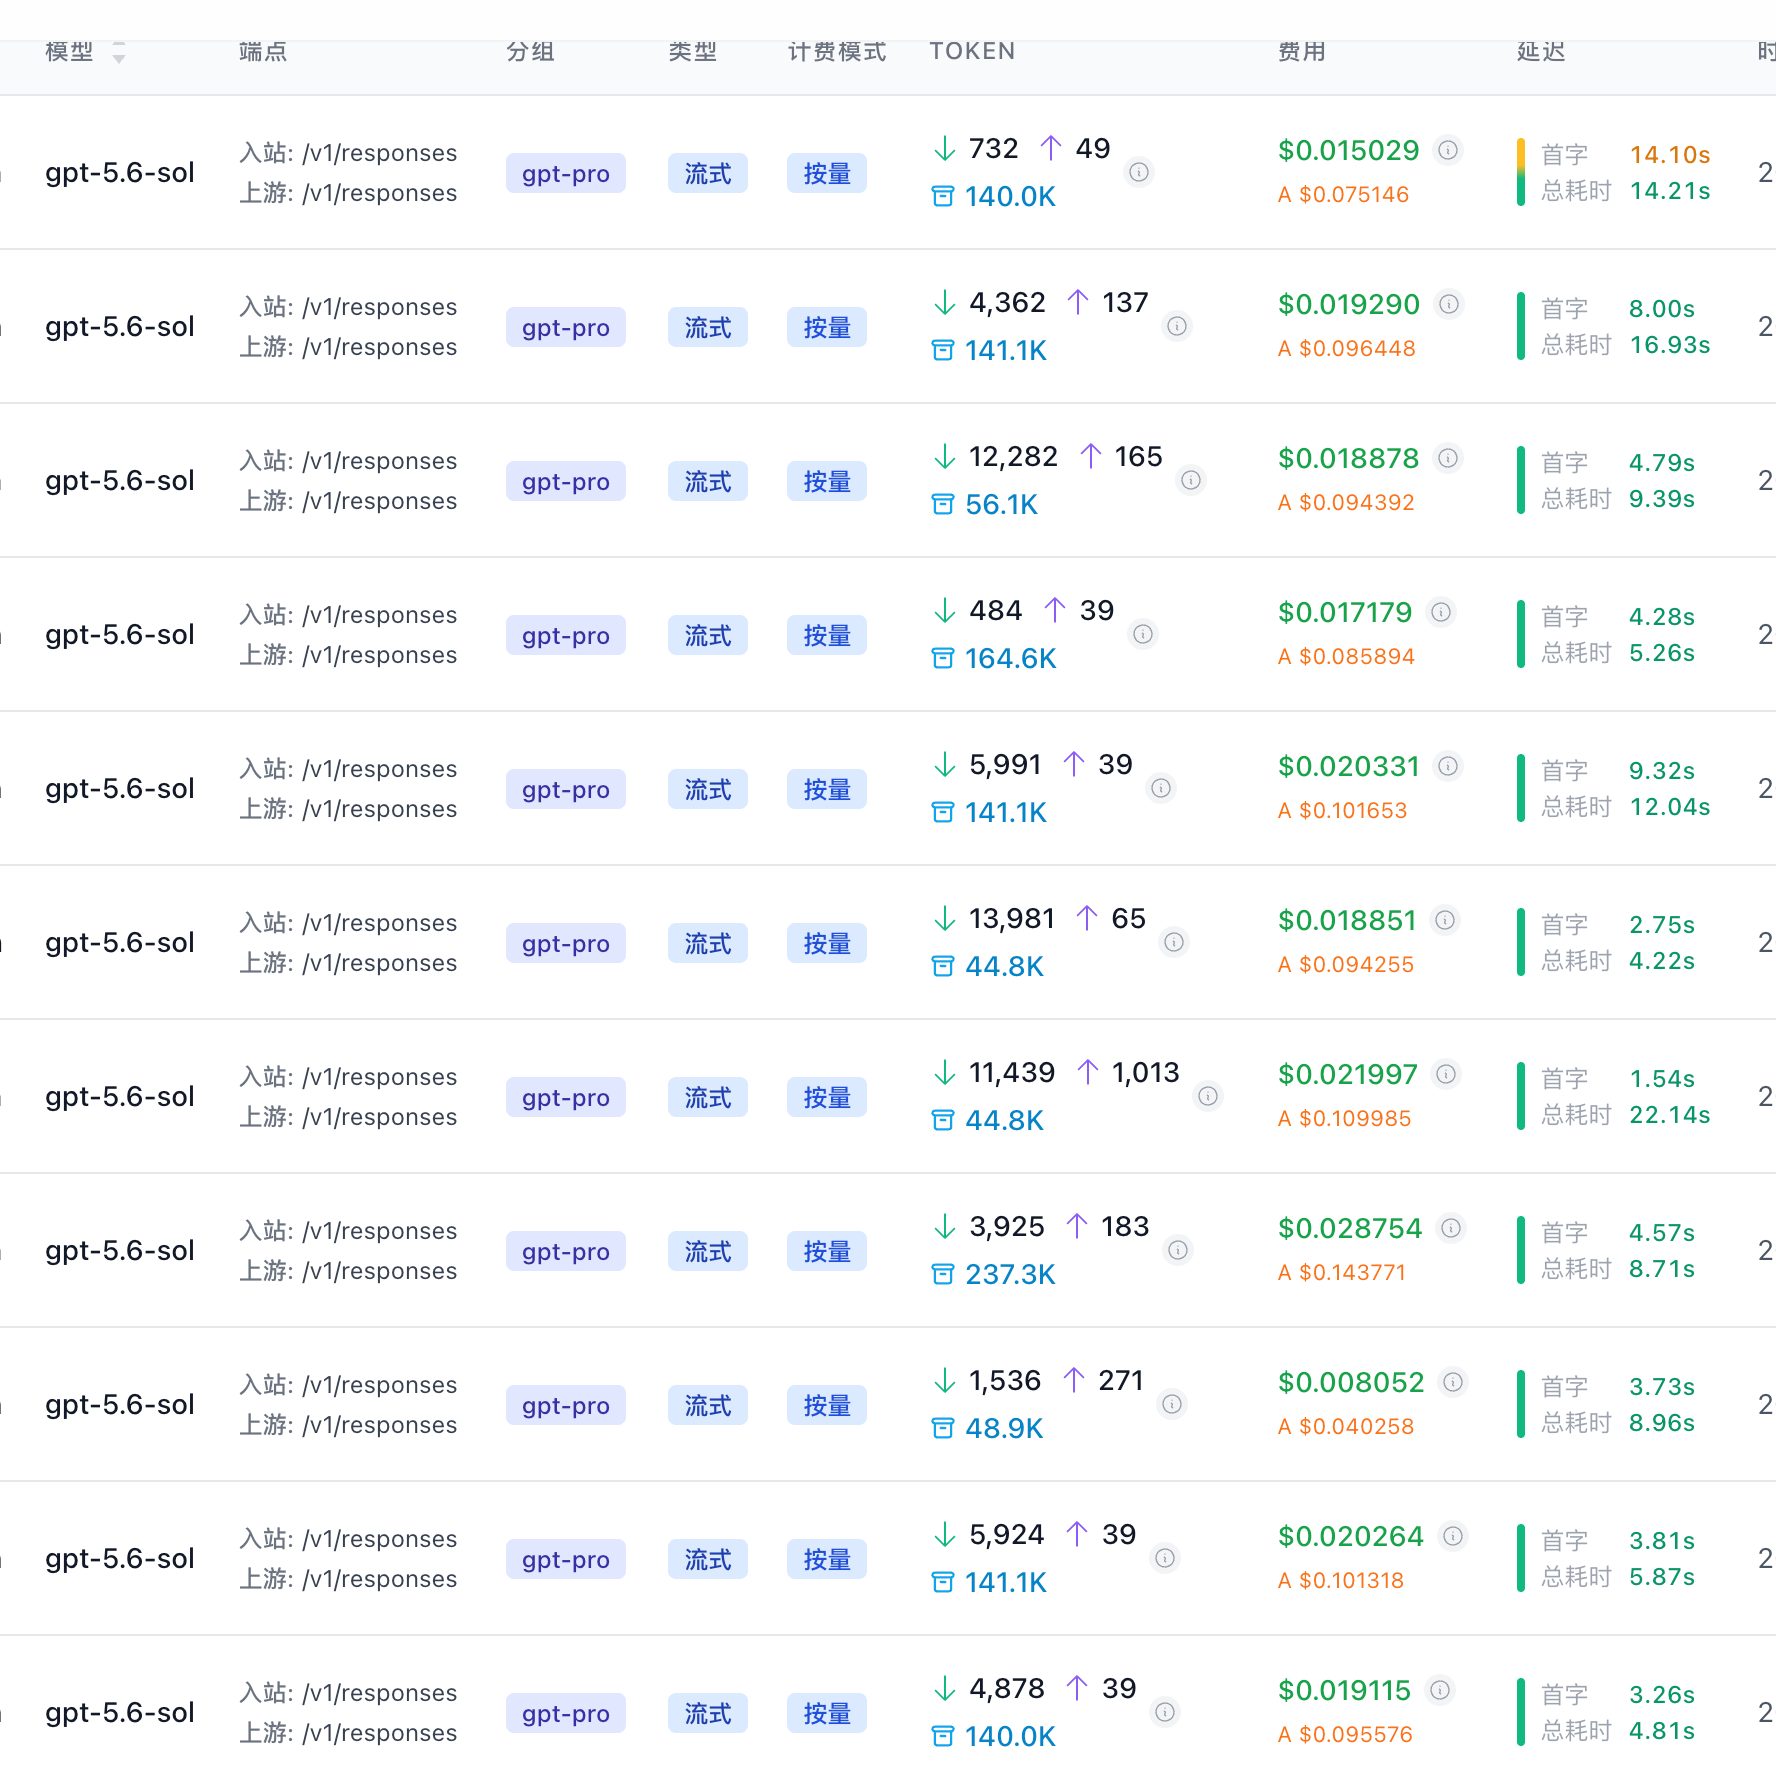Click gpt-pro tag in the $0.015029 row
Image resolution: width=1776 pixels, height=1766 pixels.
(x=566, y=173)
